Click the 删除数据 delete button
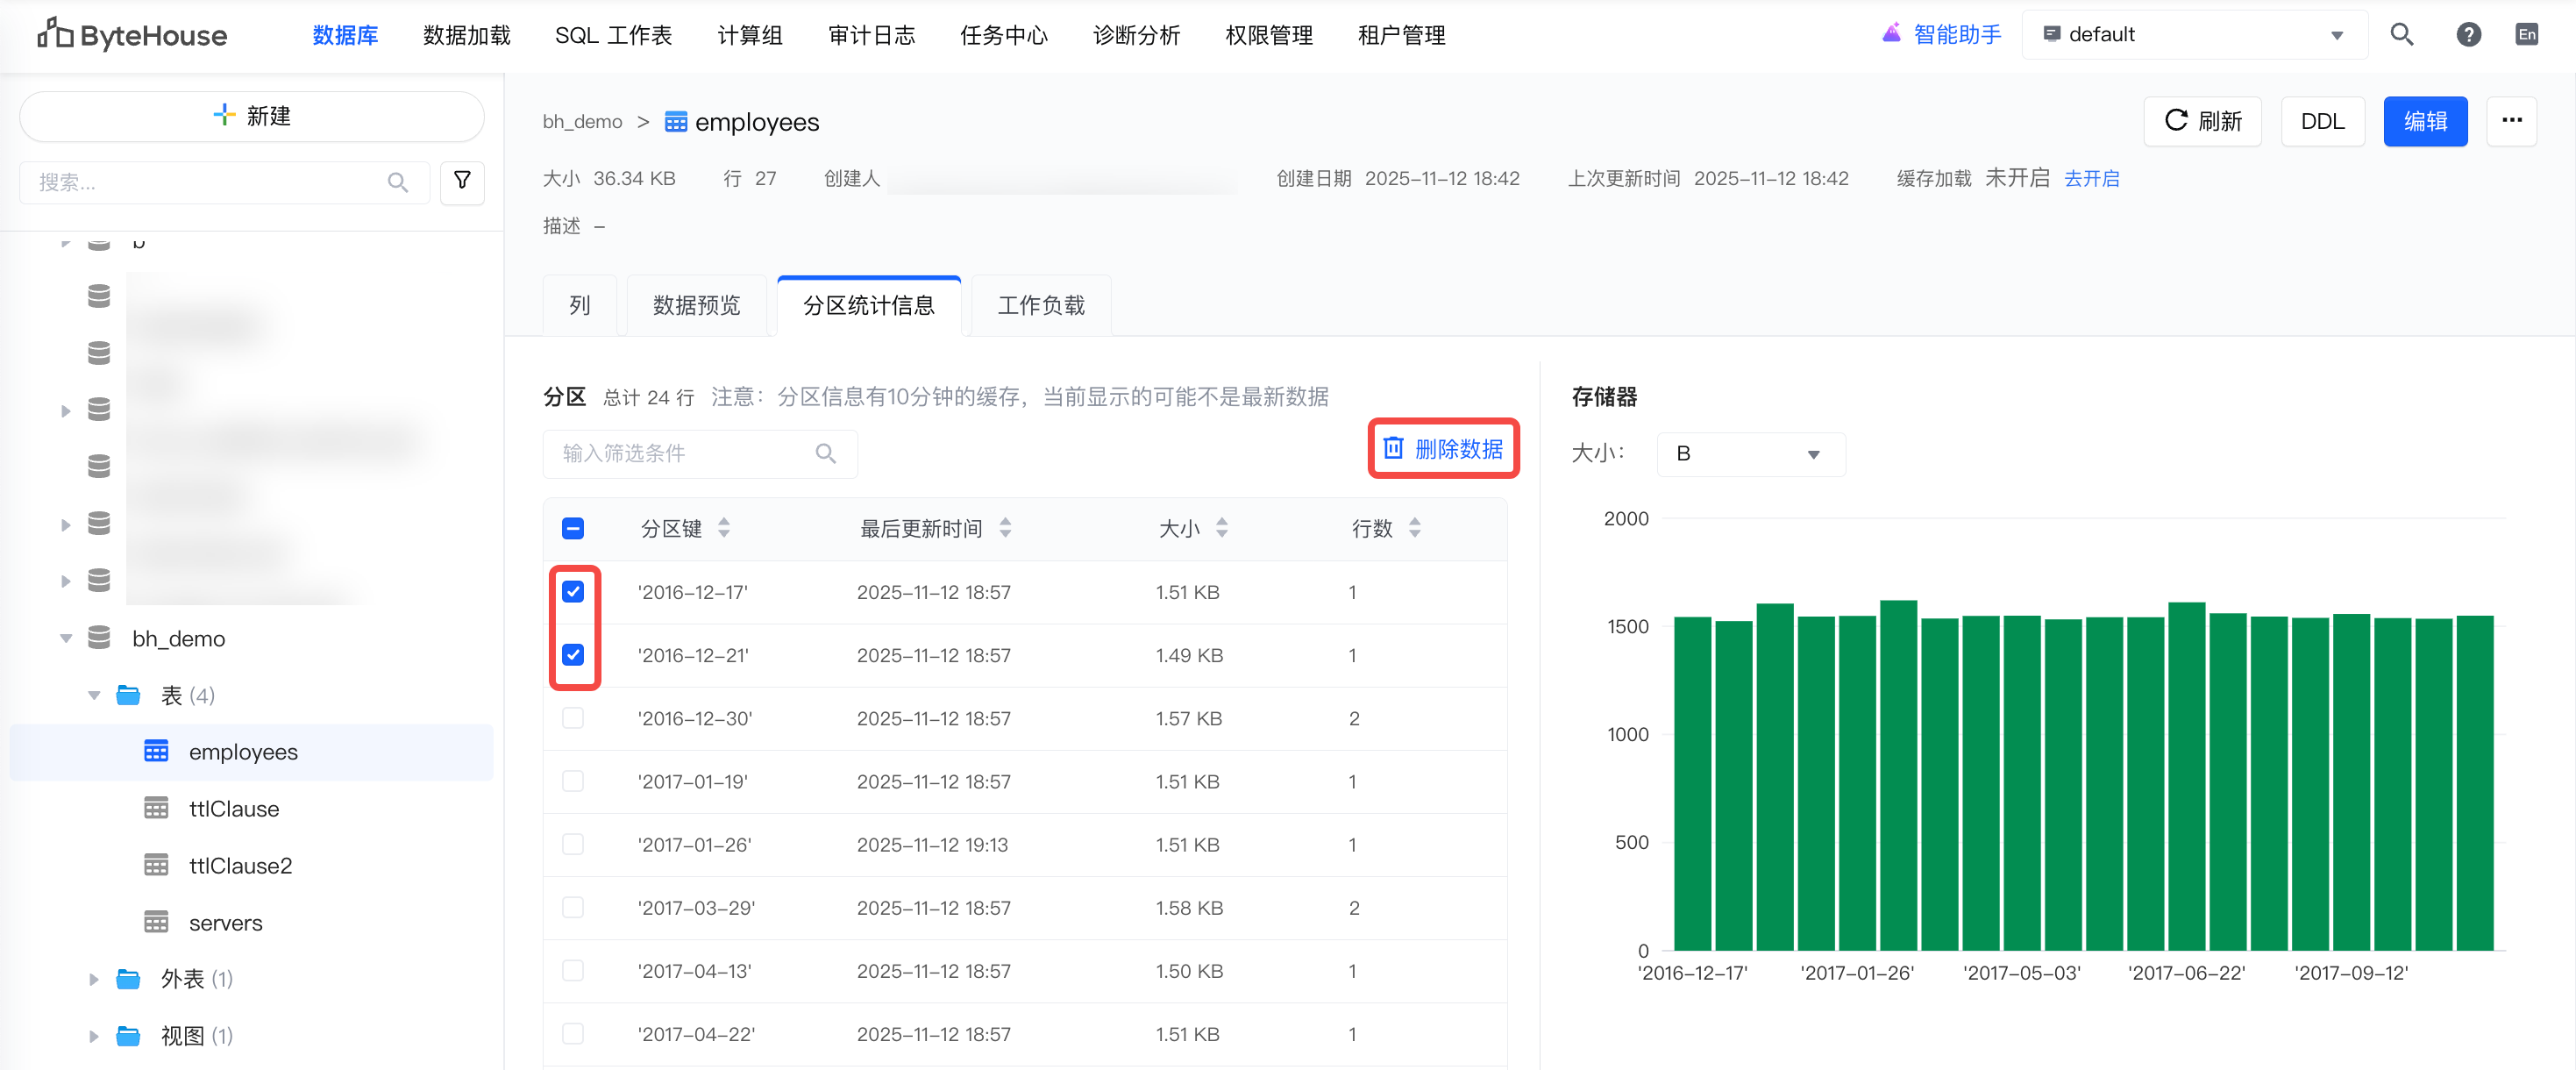The height and width of the screenshot is (1070, 2576). [x=1443, y=449]
